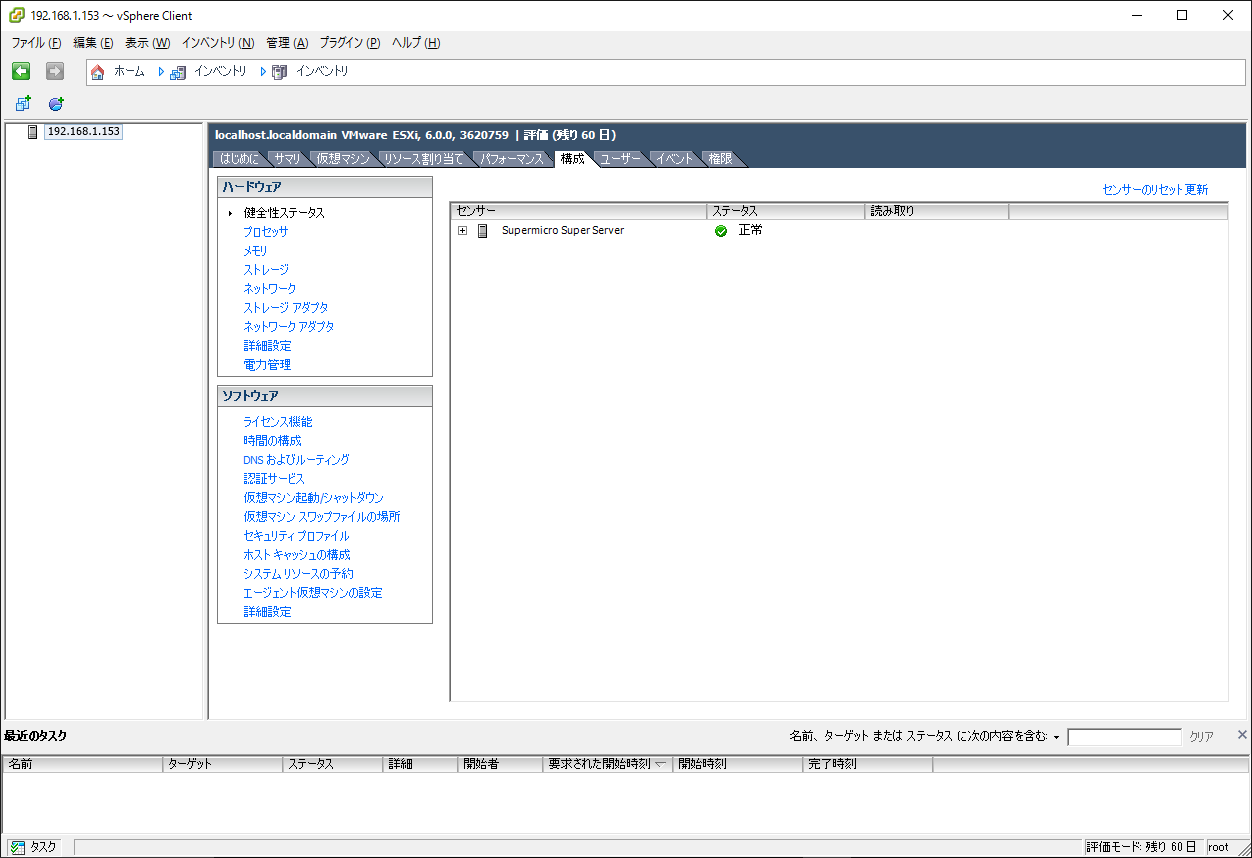The image size is (1252, 858).
Task: Click the new resource pool toolbar icon
Action: pyautogui.click(x=56, y=104)
